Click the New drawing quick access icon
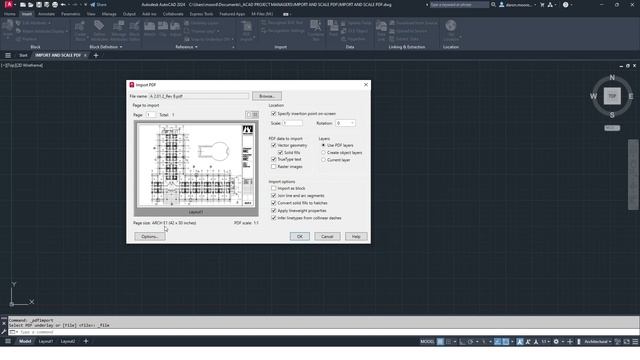The image size is (640, 360). 23,5
